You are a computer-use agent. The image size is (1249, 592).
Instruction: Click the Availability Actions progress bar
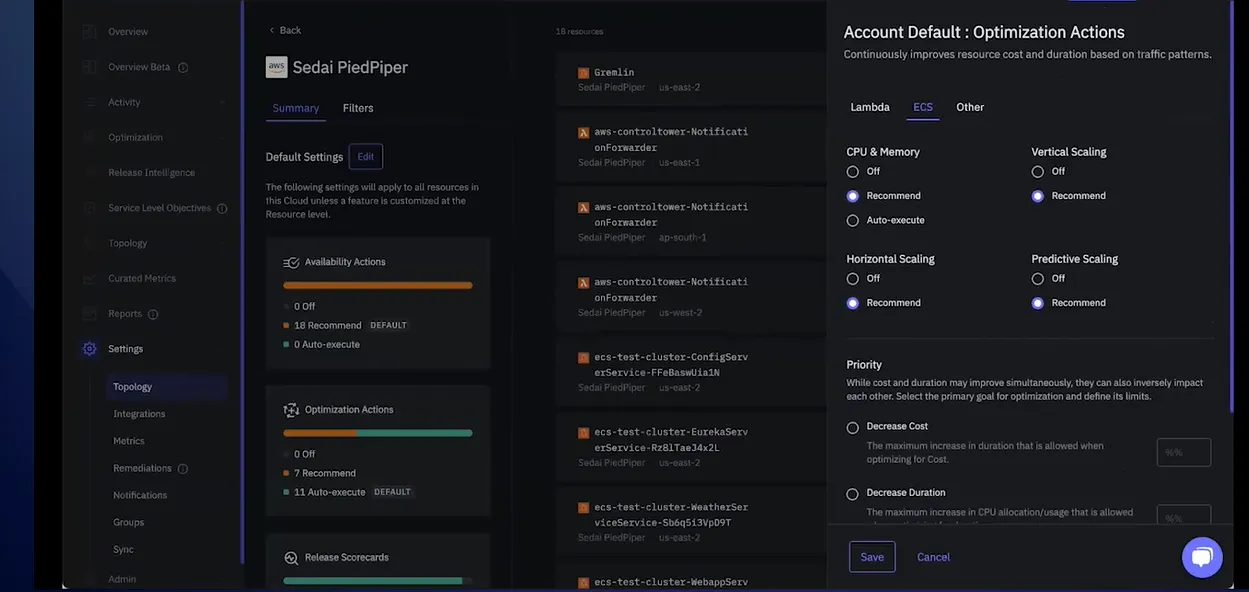pyautogui.click(x=378, y=285)
